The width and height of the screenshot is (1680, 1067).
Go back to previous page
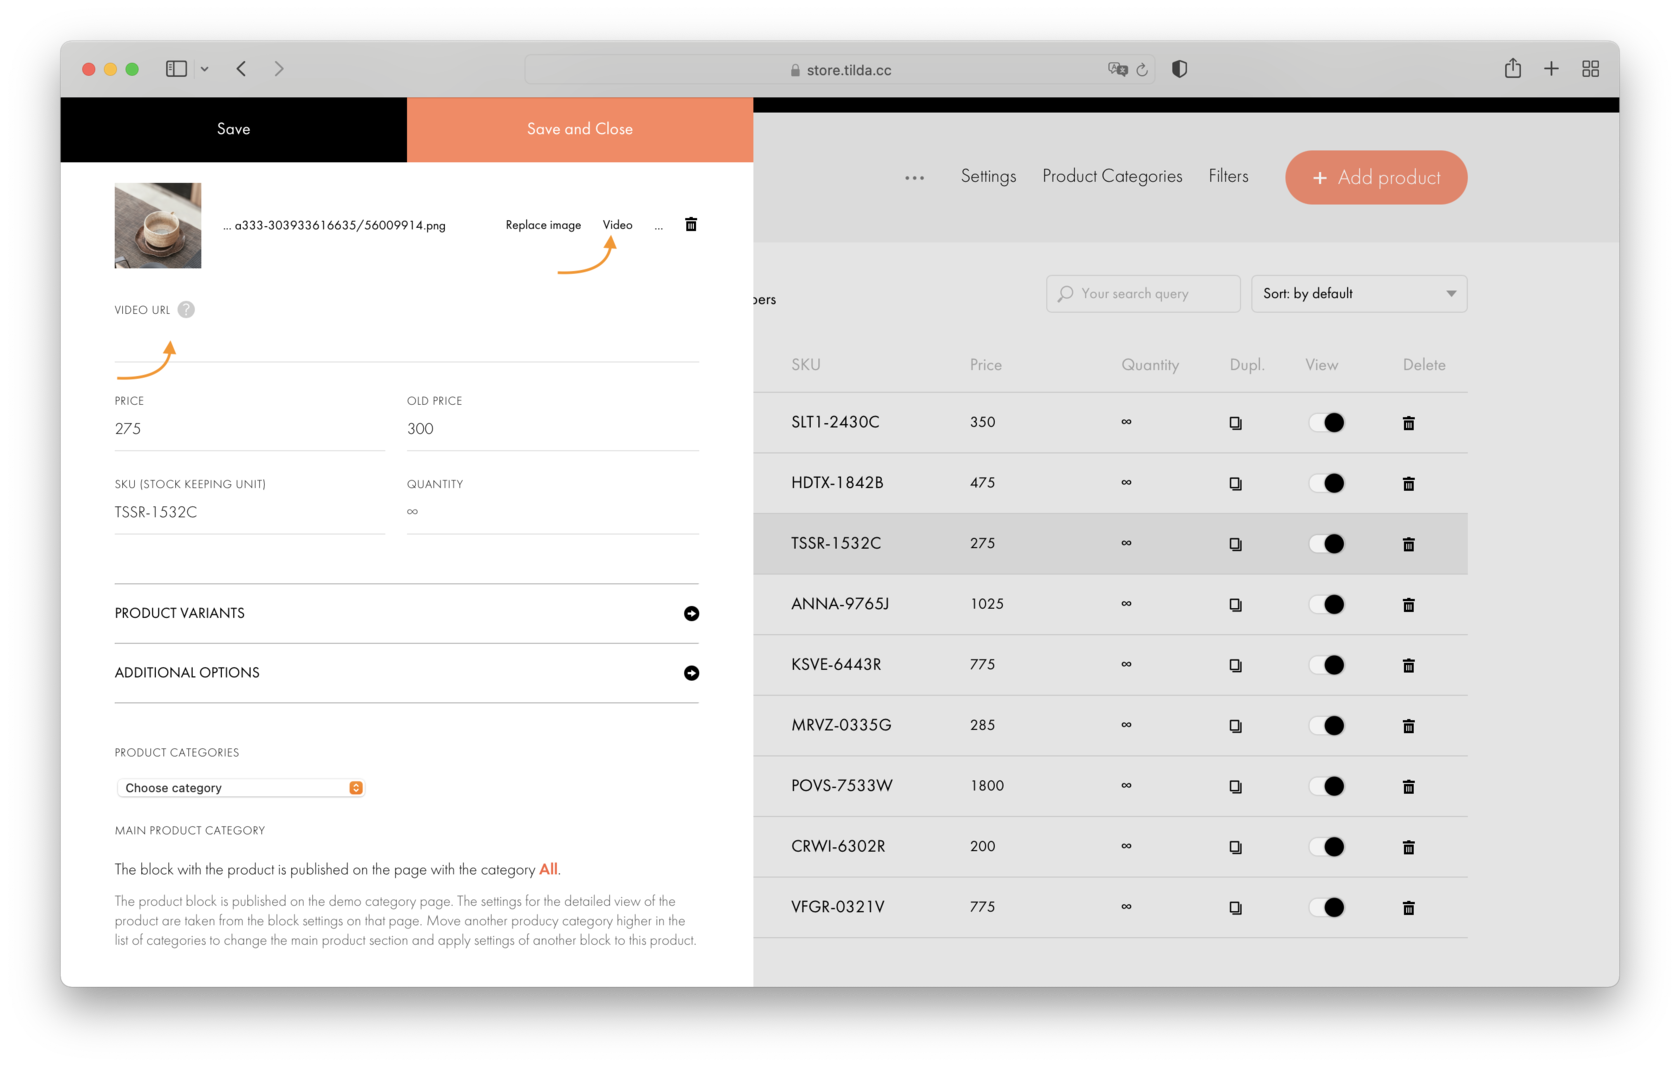point(241,69)
